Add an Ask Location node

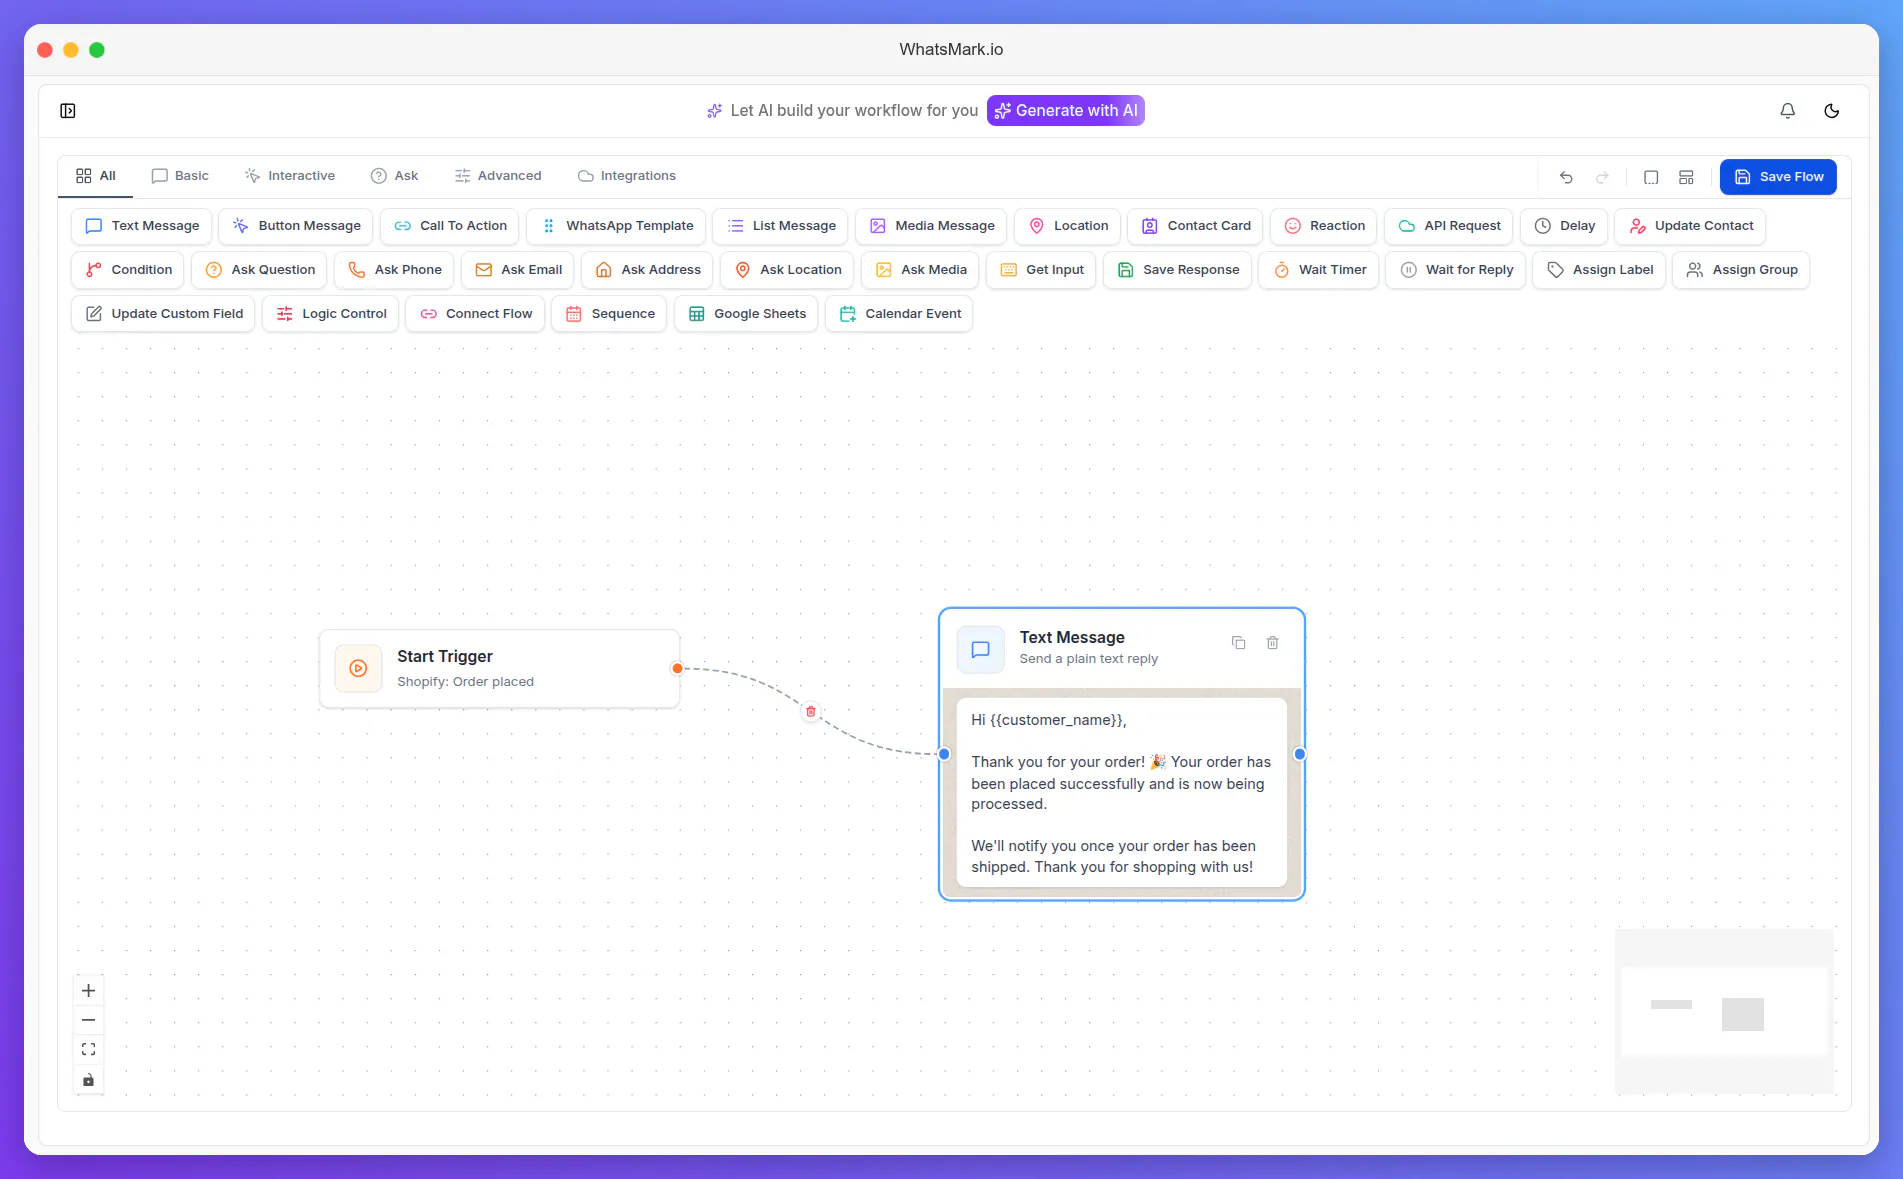click(787, 270)
